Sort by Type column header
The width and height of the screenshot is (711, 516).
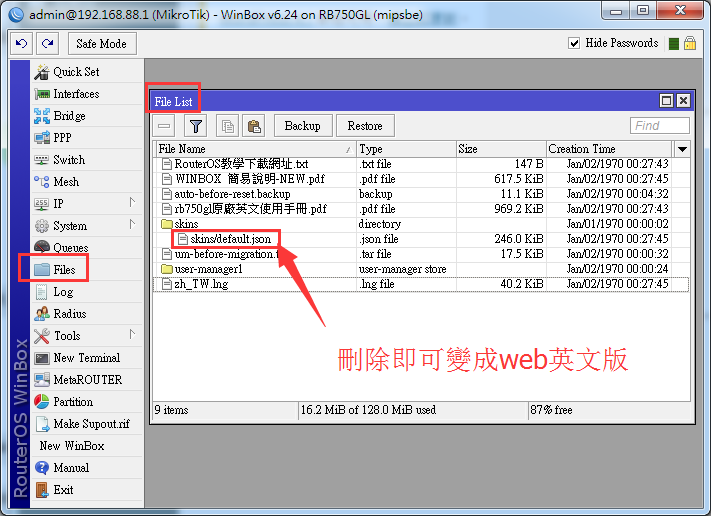(406, 149)
